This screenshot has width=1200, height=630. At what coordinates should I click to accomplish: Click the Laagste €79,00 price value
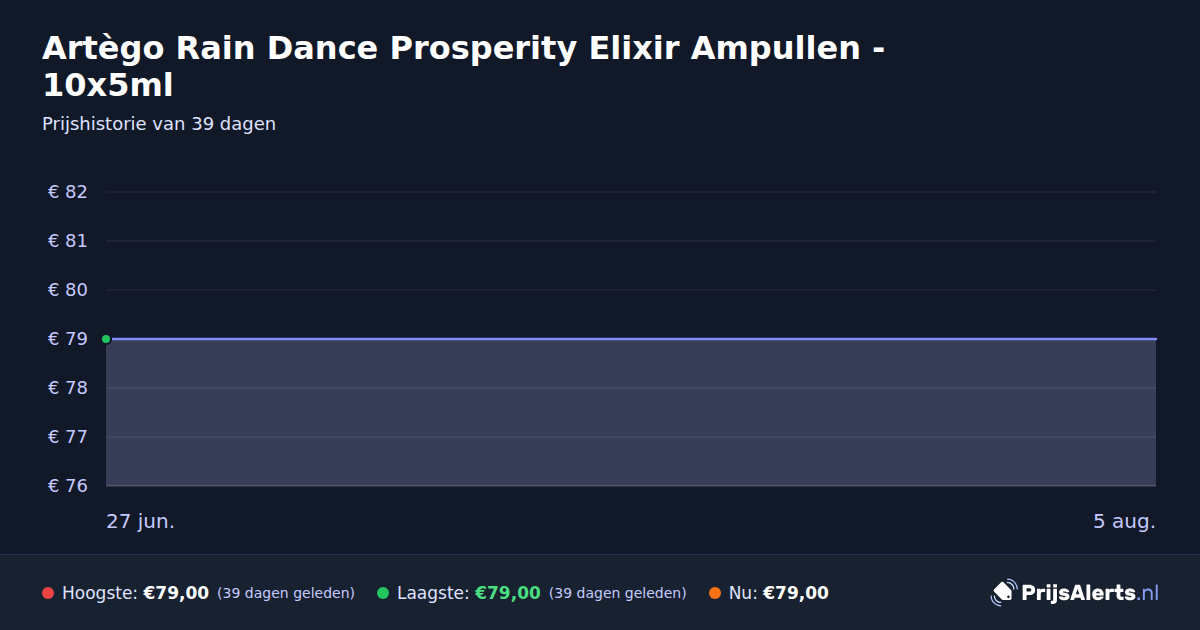(x=508, y=593)
